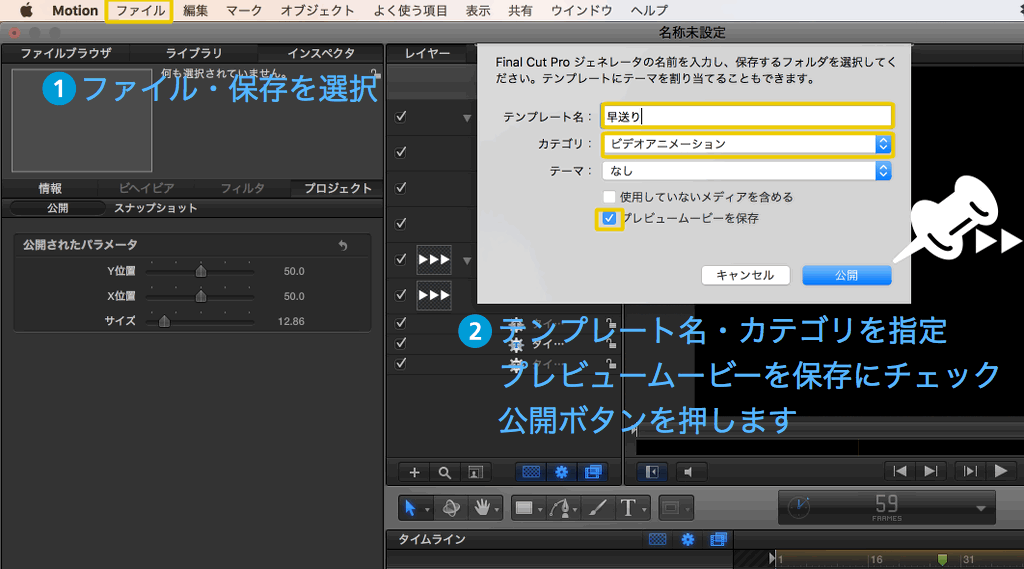Select the rectangle mask tool
The height and width of the screenshot is (569, 1024).
coord(671,508)
